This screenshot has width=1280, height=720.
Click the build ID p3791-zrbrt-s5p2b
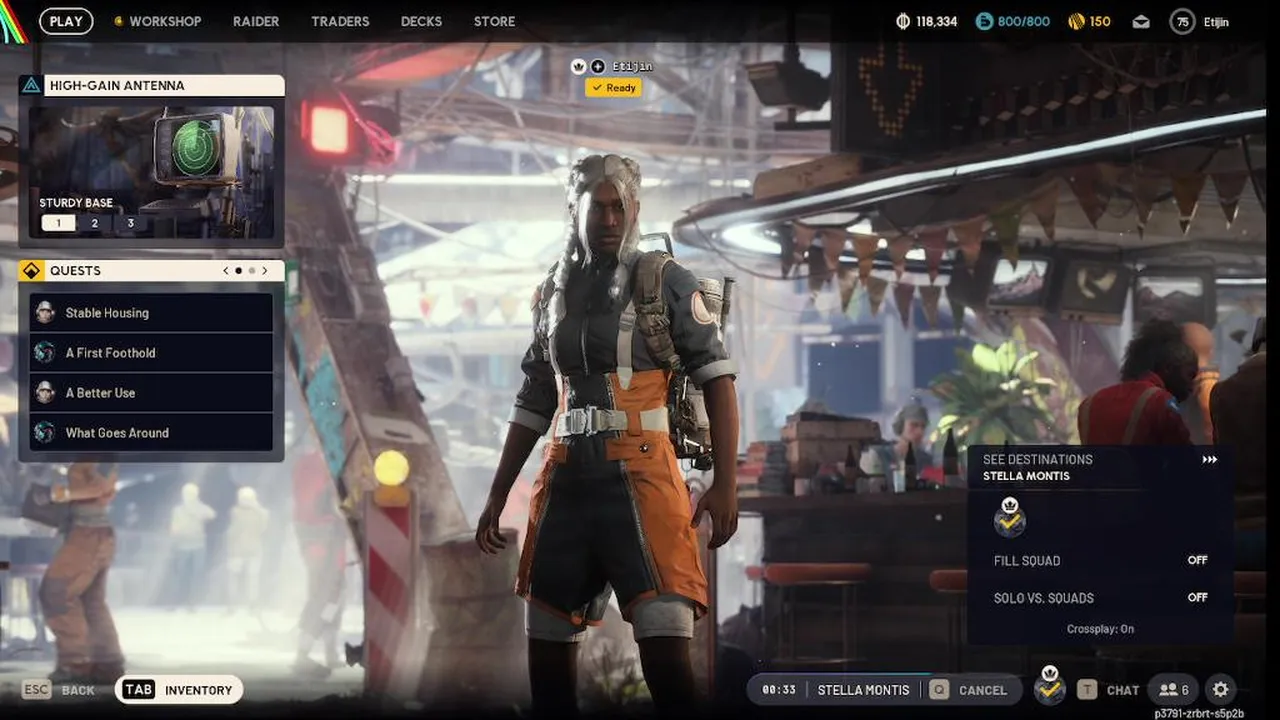(1199, 713)
